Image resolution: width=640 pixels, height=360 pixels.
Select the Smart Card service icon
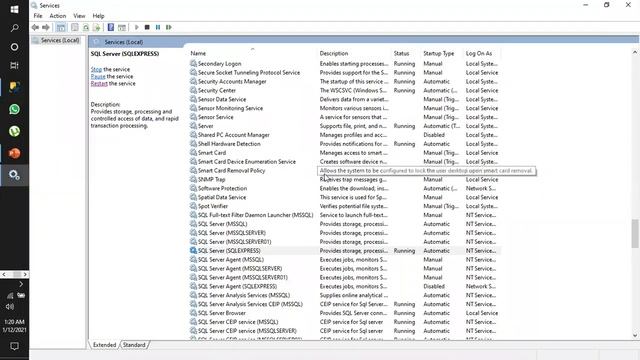tap(193, 153)
